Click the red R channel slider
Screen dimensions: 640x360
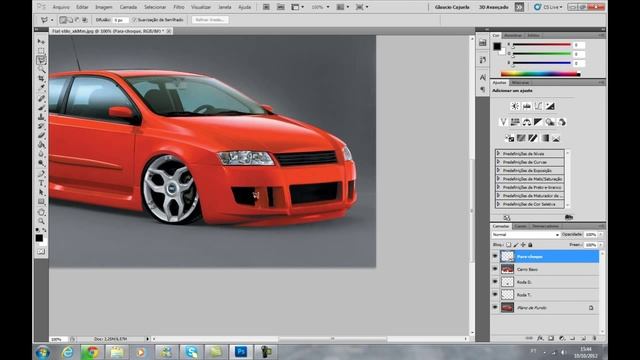pyautogui.click(x=542, y=44)
